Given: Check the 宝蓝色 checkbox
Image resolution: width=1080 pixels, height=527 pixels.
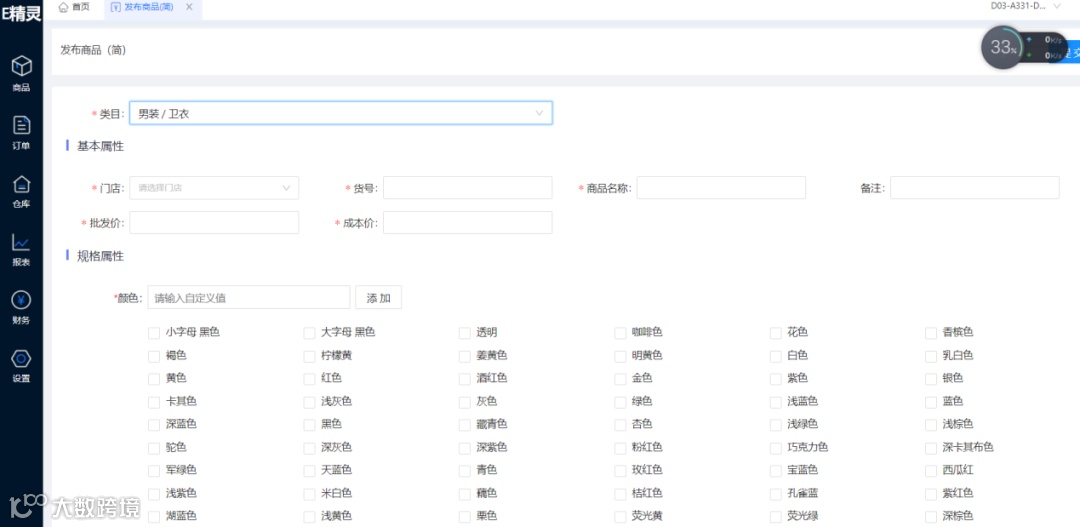Looking at the screenshot, I should pos(776,471).
